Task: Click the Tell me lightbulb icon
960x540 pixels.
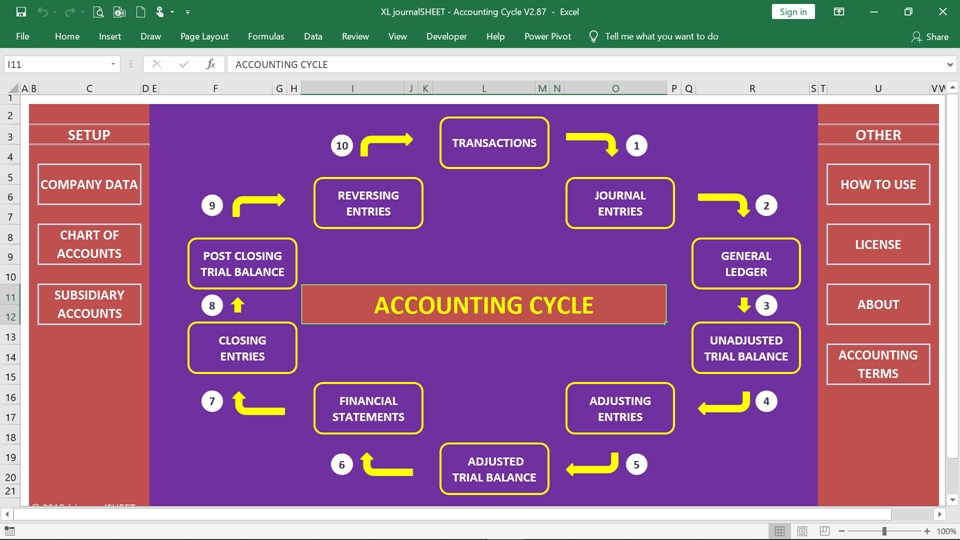Action: [593, 37]
